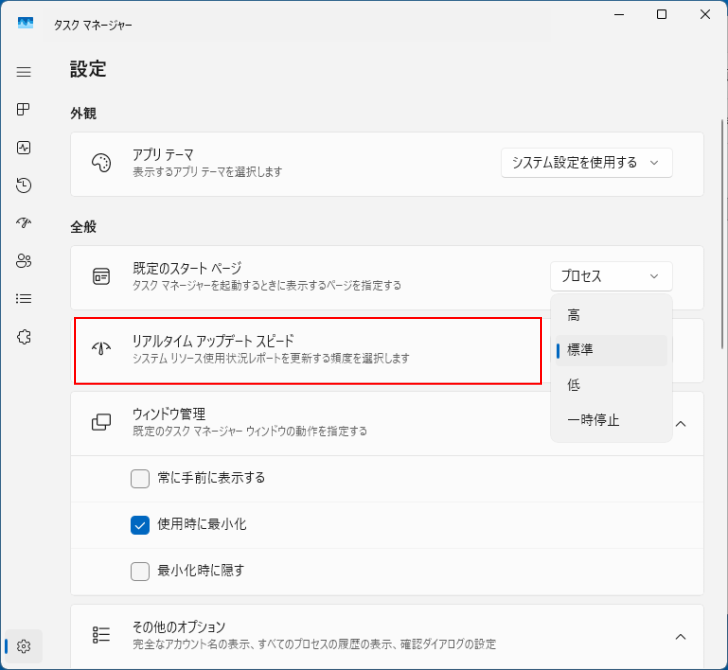
Task: Click the palette icon for アプリ テーマ
Action: coord(101,163)
